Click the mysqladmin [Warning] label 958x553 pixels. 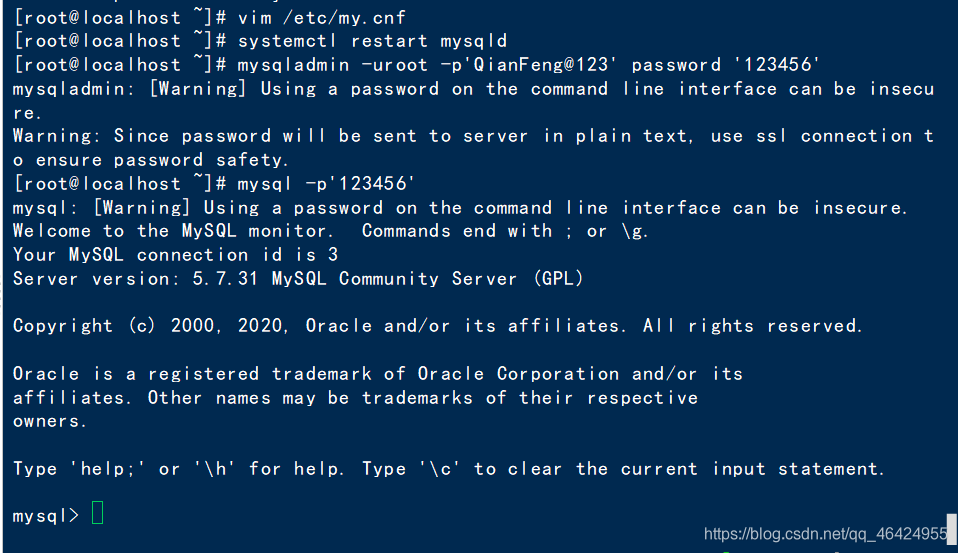click(x=197, y=89)
